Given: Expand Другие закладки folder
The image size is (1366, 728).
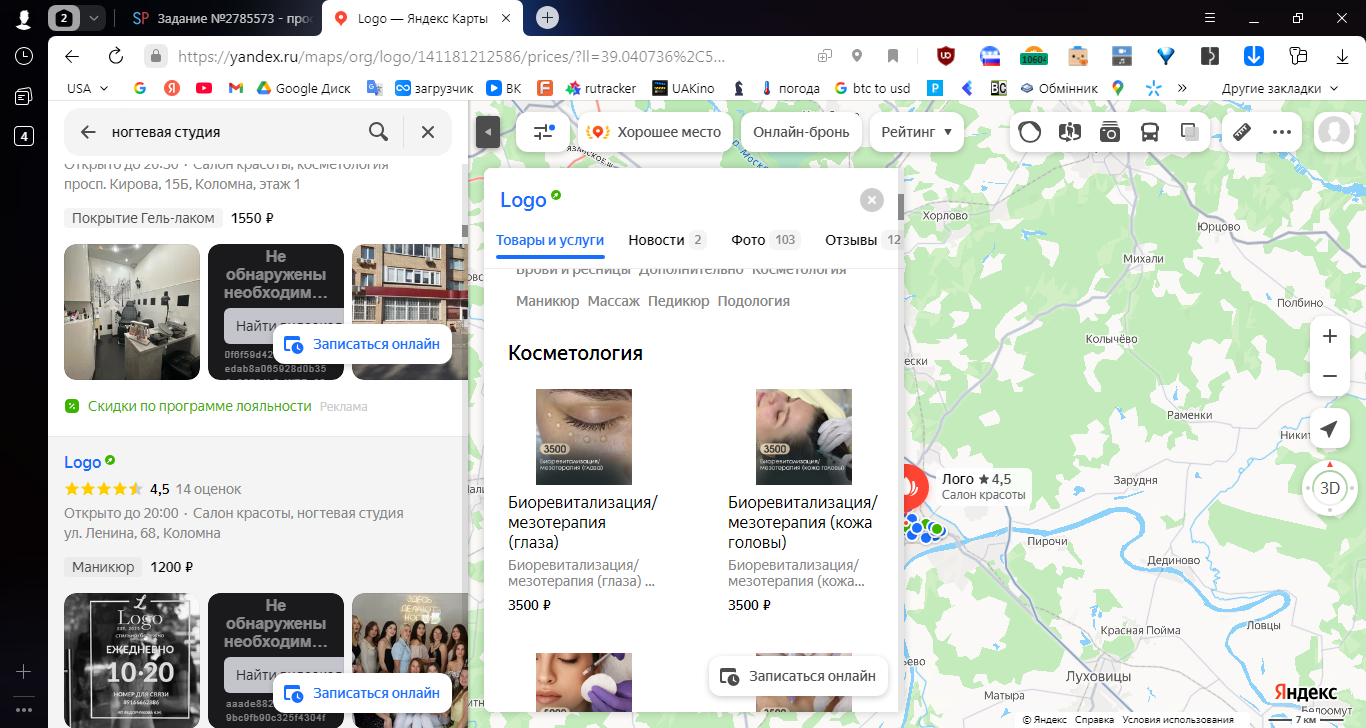Looking at the screenshot, I should pyautogui.click(x=1279, y=88).
